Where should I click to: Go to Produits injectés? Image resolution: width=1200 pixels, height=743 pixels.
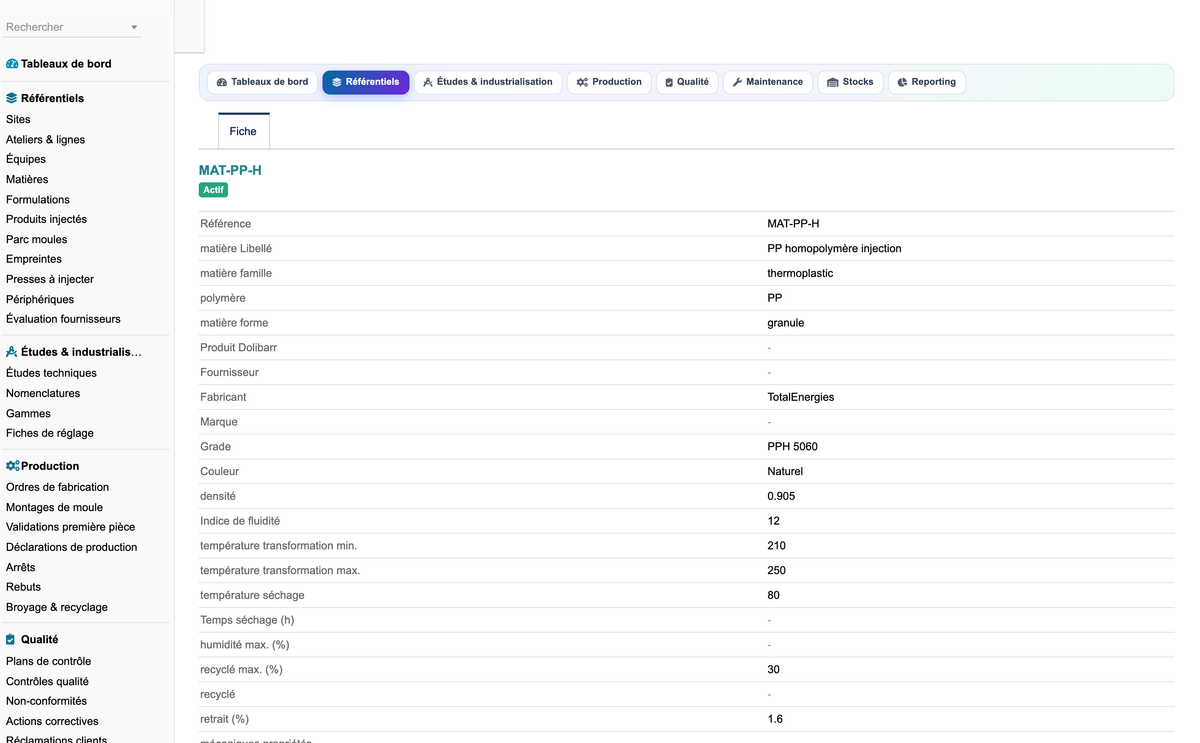[46, 219]
